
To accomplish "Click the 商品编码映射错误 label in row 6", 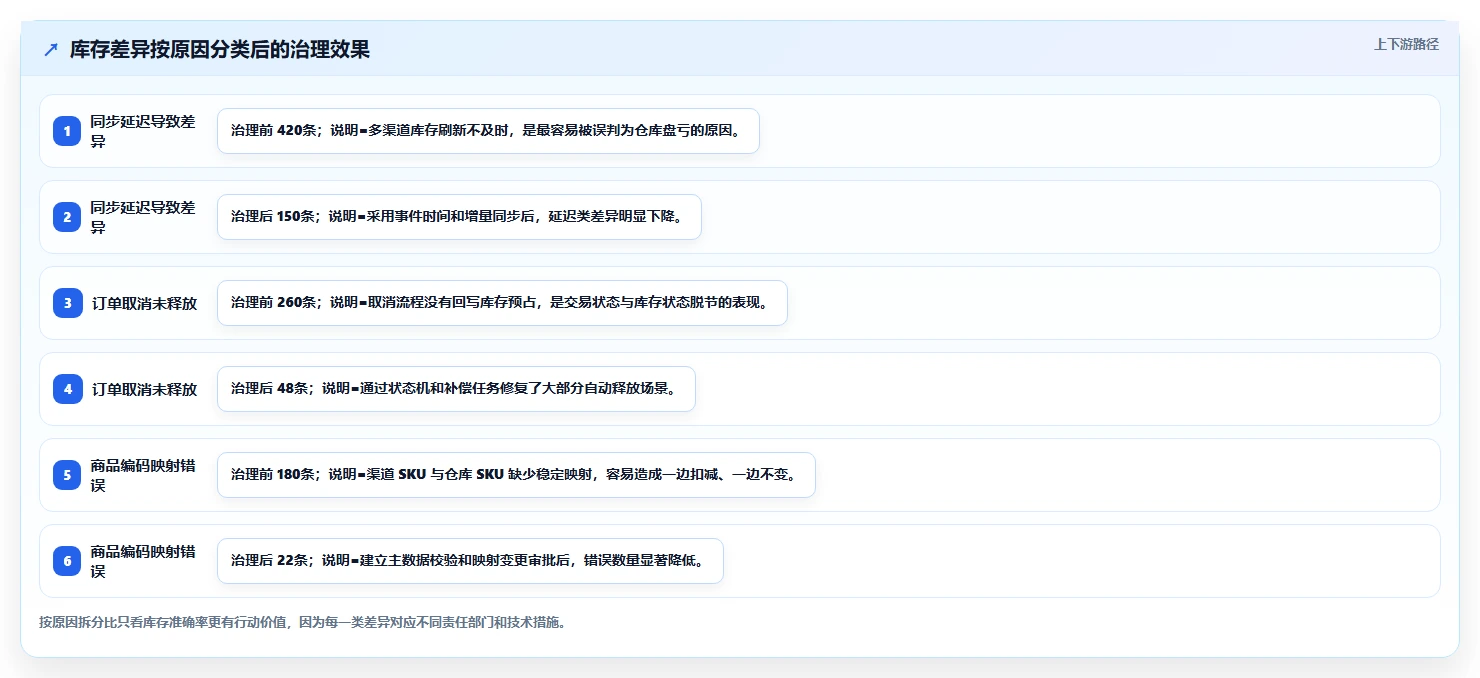I will coord(143,561).
